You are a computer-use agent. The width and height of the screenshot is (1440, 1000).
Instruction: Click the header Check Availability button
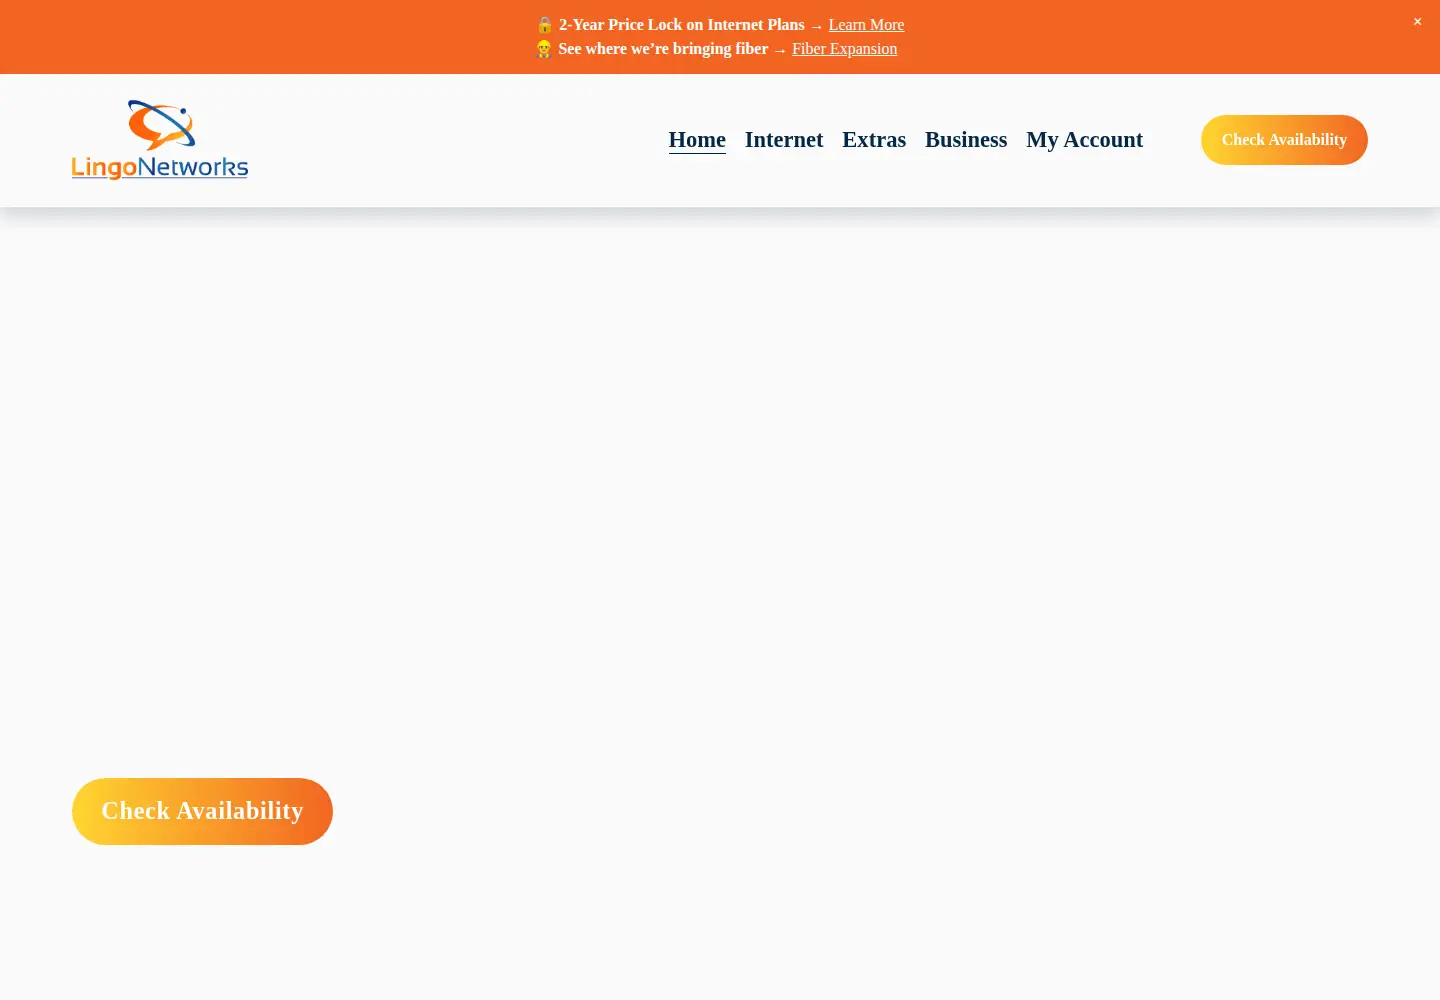(1284, 140)
